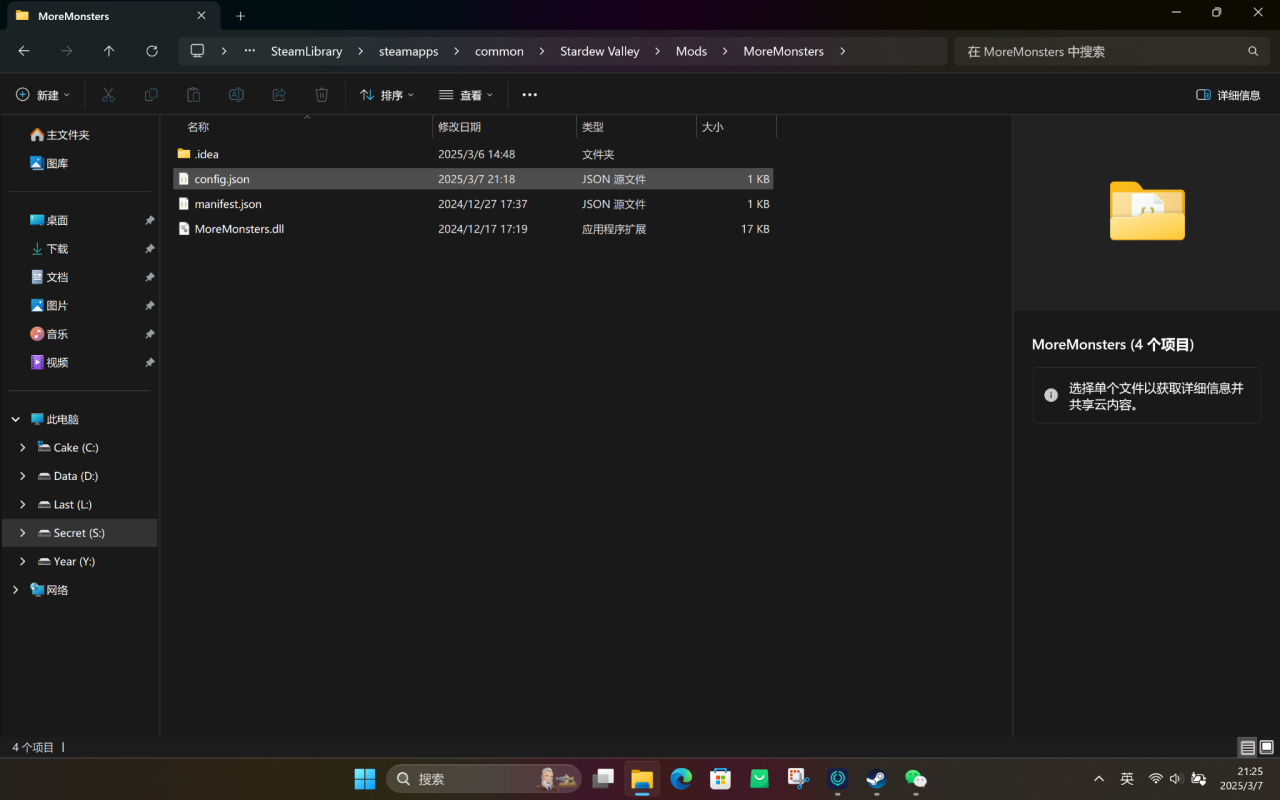Expand the Cake (C:) drive
Image resolution: width=1280 pixels, height=800 pixels.
[x=23, y=448]
